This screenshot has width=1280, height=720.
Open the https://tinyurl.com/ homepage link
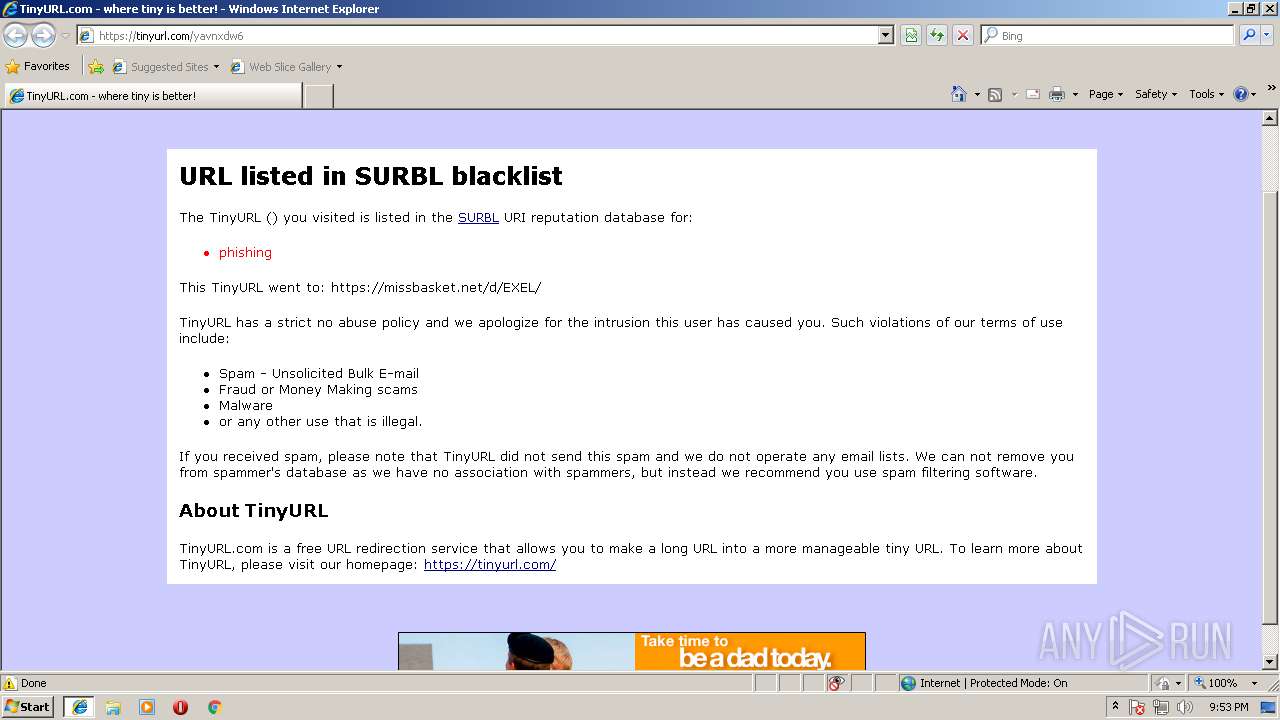(x=490, y=564)
